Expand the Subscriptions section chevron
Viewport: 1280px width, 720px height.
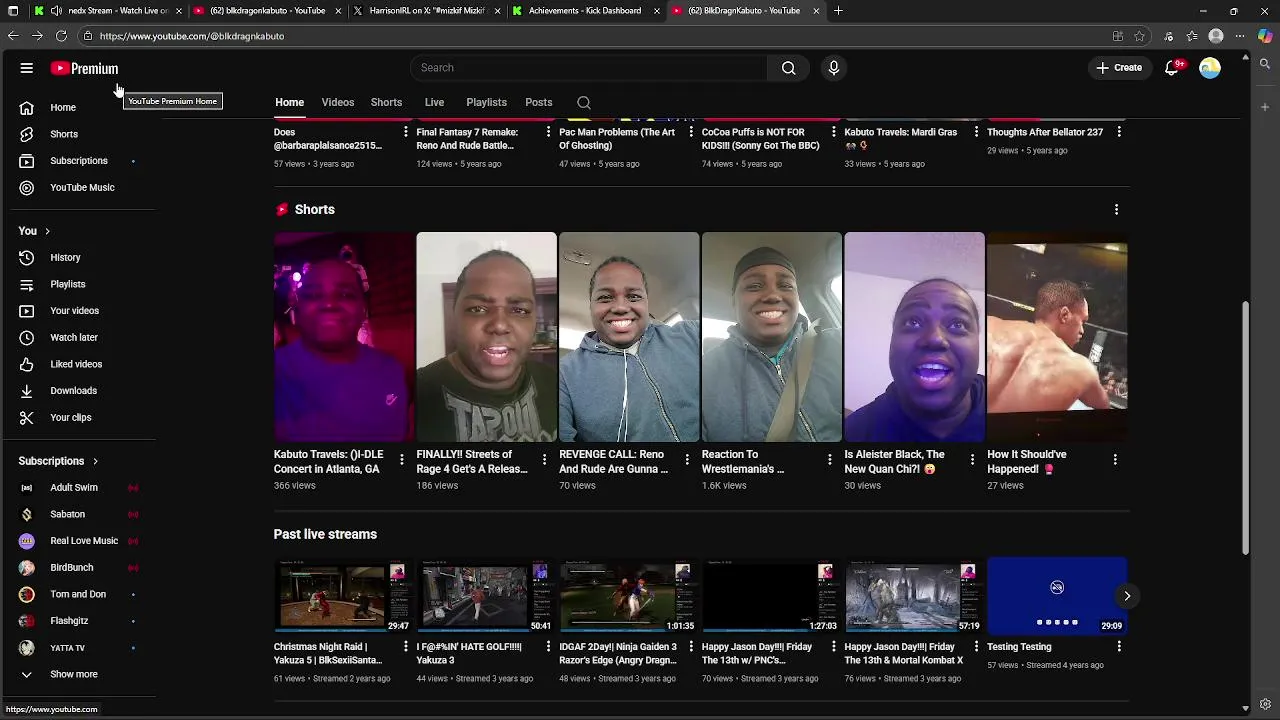coord(95,461)
